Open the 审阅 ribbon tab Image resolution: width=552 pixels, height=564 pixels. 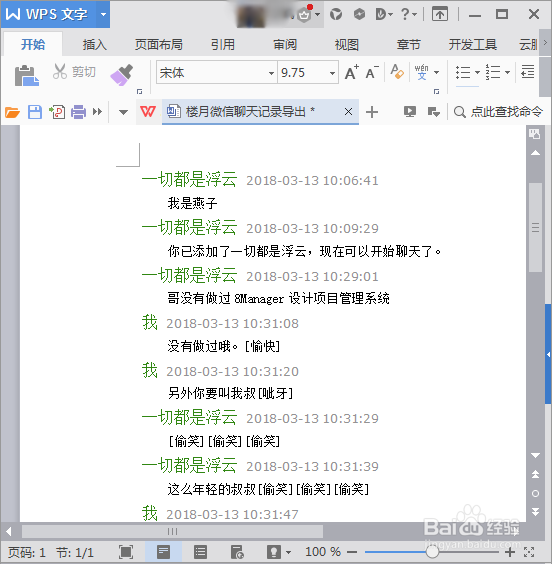[x=285, y=45]
